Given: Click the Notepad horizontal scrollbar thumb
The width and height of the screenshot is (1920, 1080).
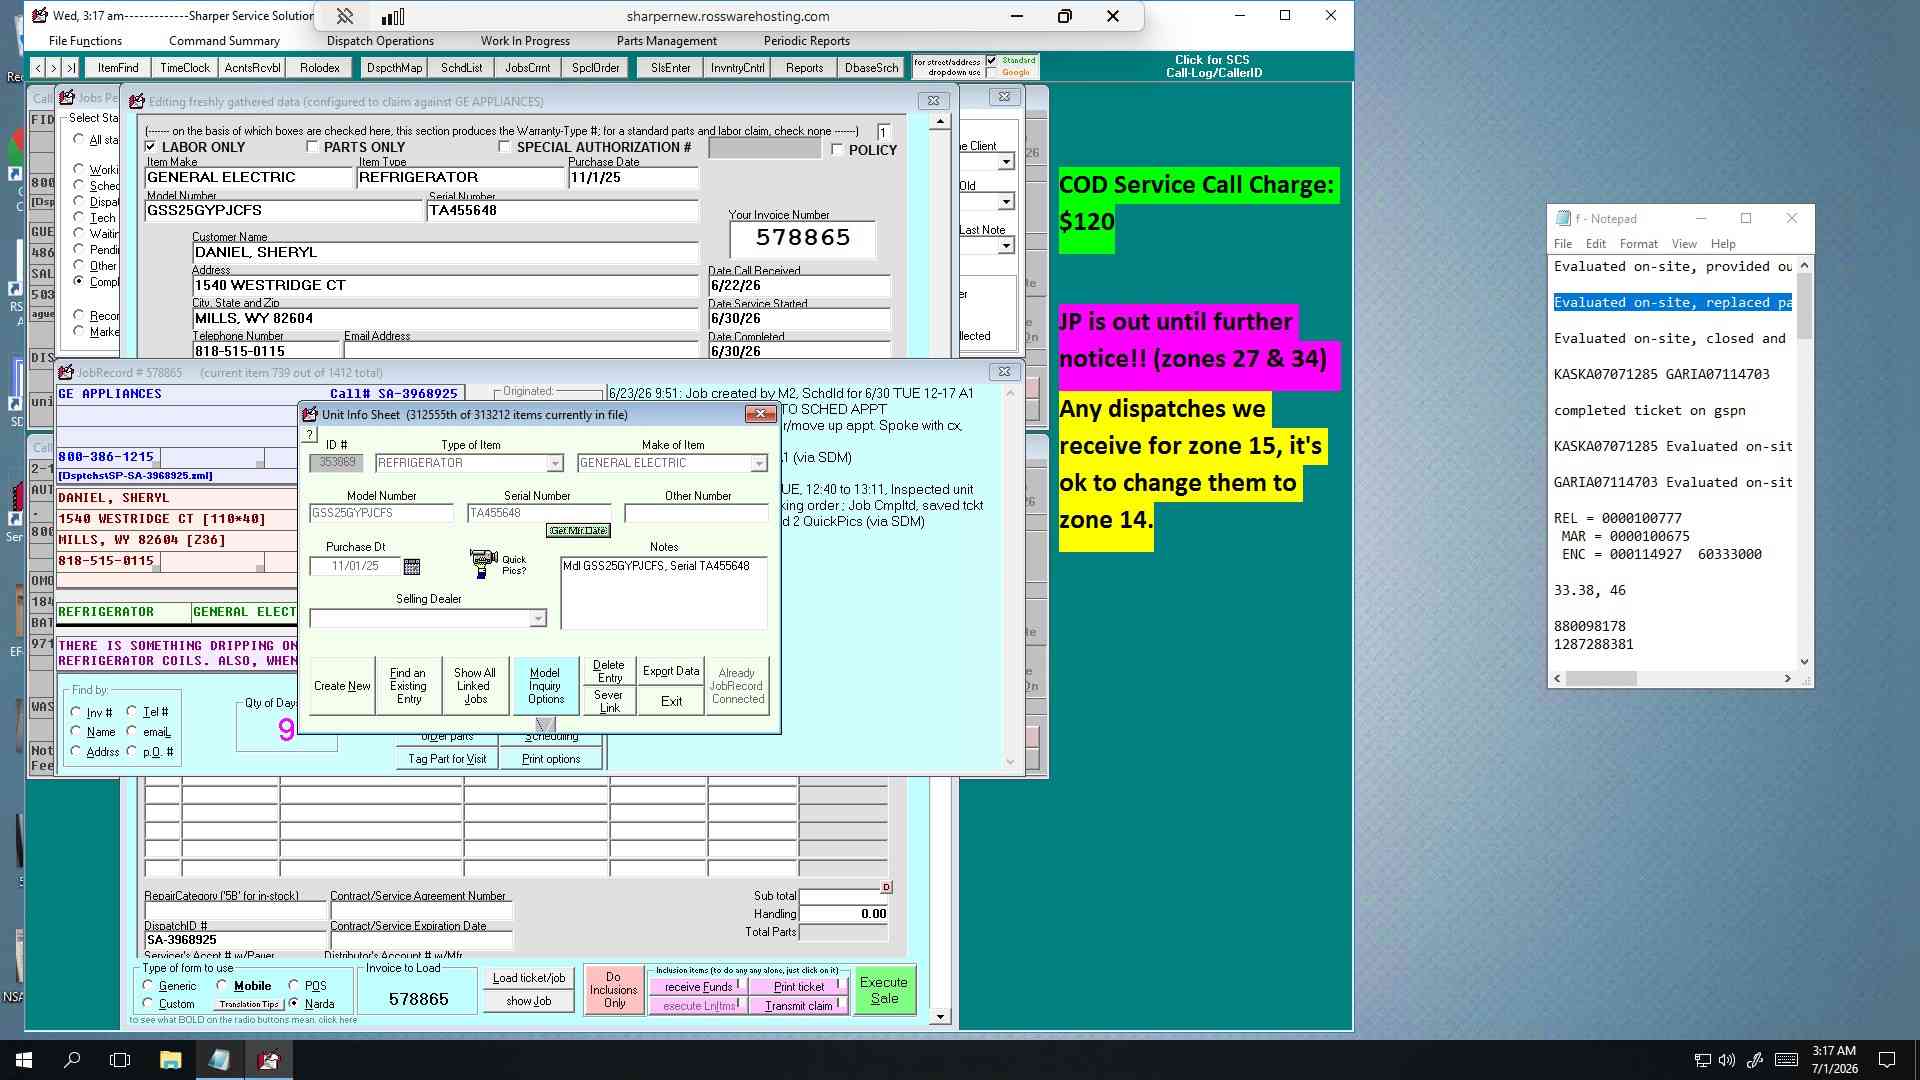Looking at the screenshot, I should (x=1601, y=679).
